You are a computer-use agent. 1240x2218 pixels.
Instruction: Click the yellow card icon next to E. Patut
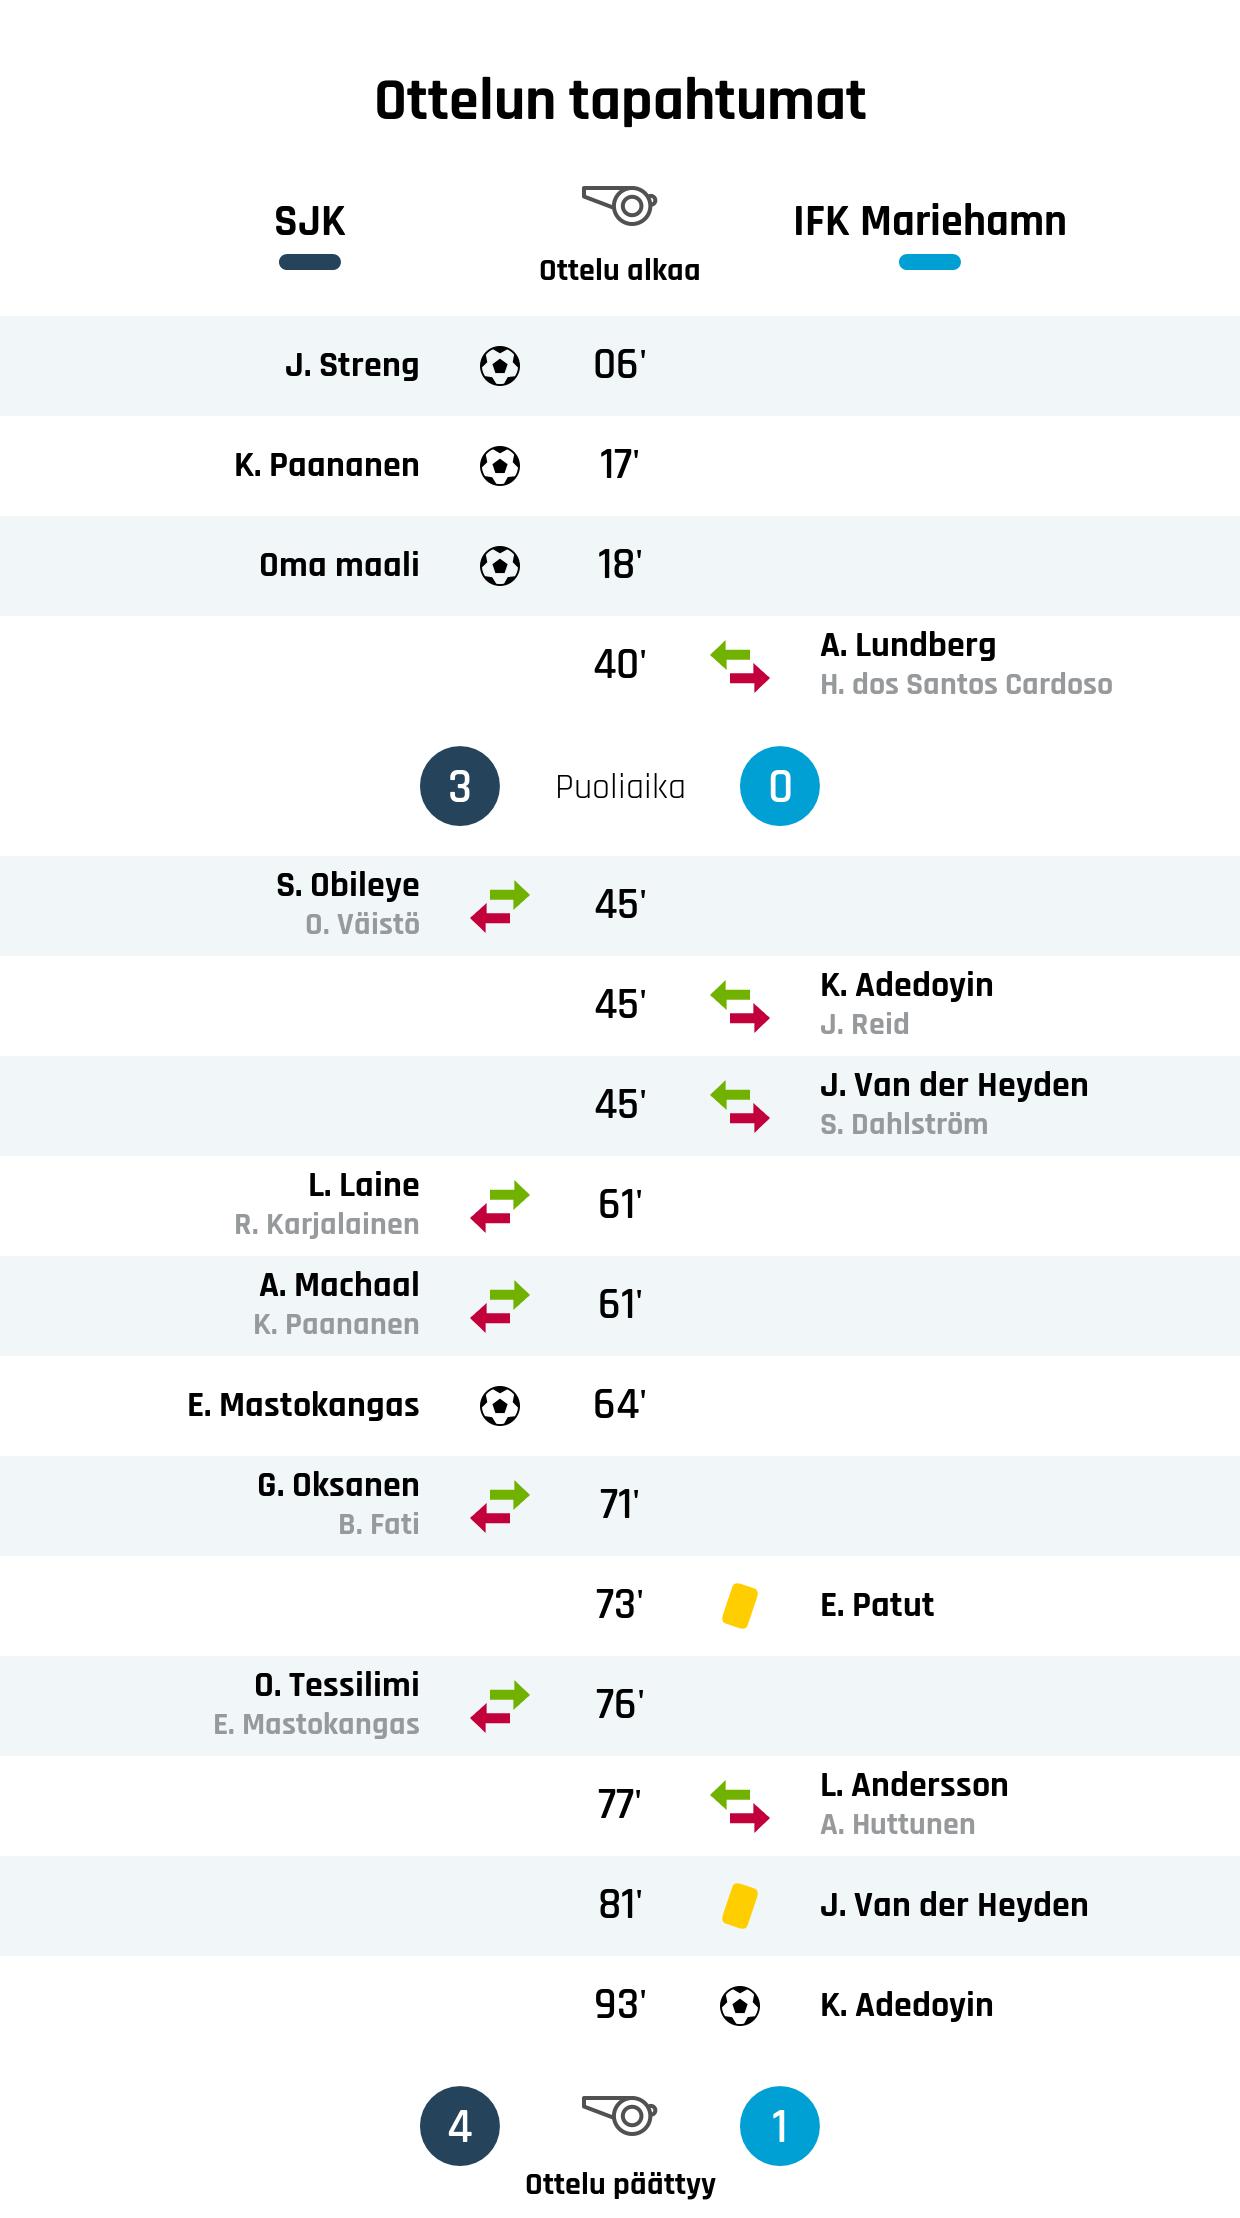coord(739,1606)
